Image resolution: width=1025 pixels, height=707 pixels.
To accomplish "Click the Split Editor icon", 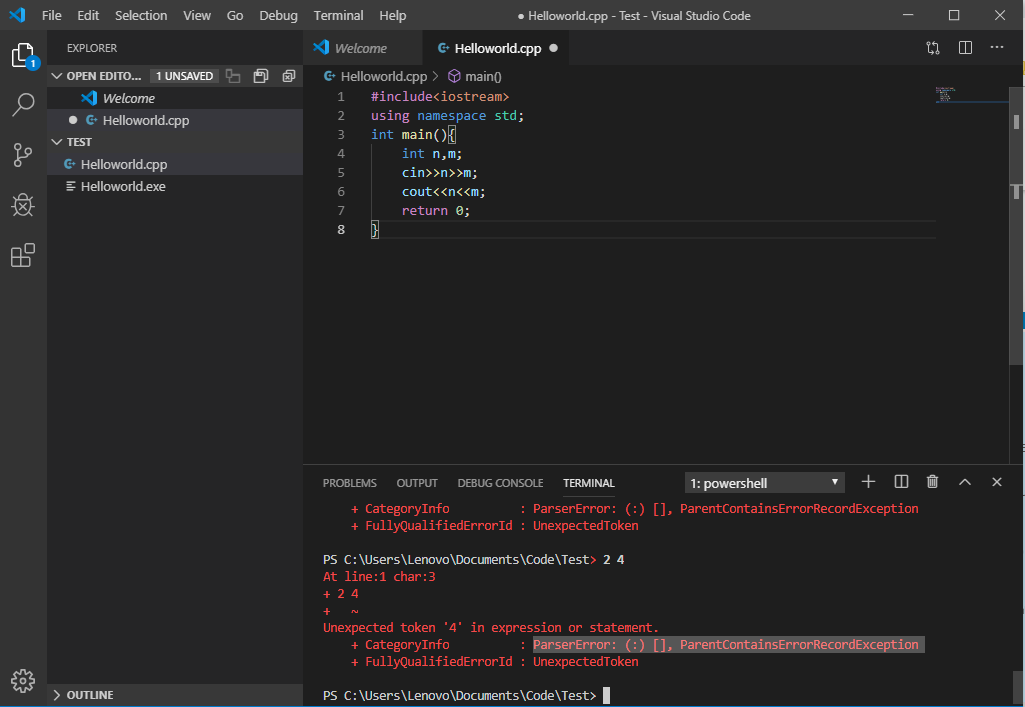I will tap(965, 47).
